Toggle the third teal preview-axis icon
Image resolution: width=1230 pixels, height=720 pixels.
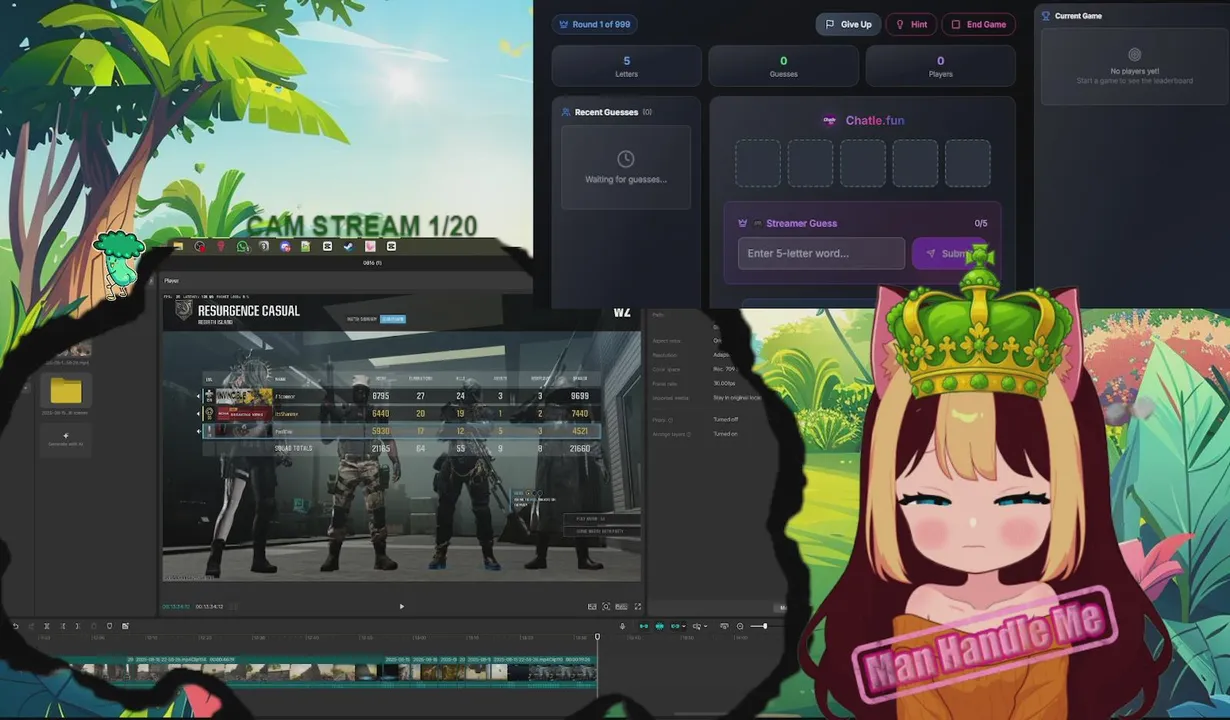(675, 626)
